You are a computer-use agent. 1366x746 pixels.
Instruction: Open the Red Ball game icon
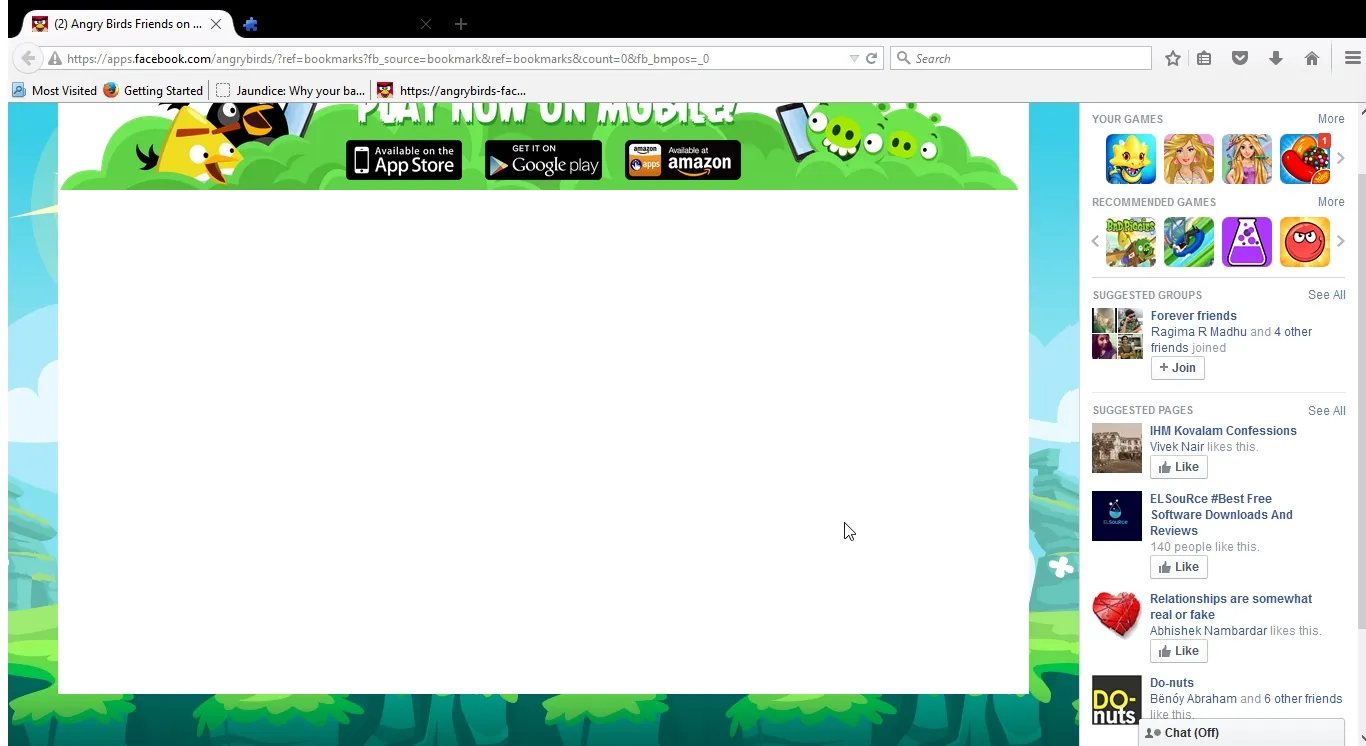pyautogui.click(x=1304, y=242)
